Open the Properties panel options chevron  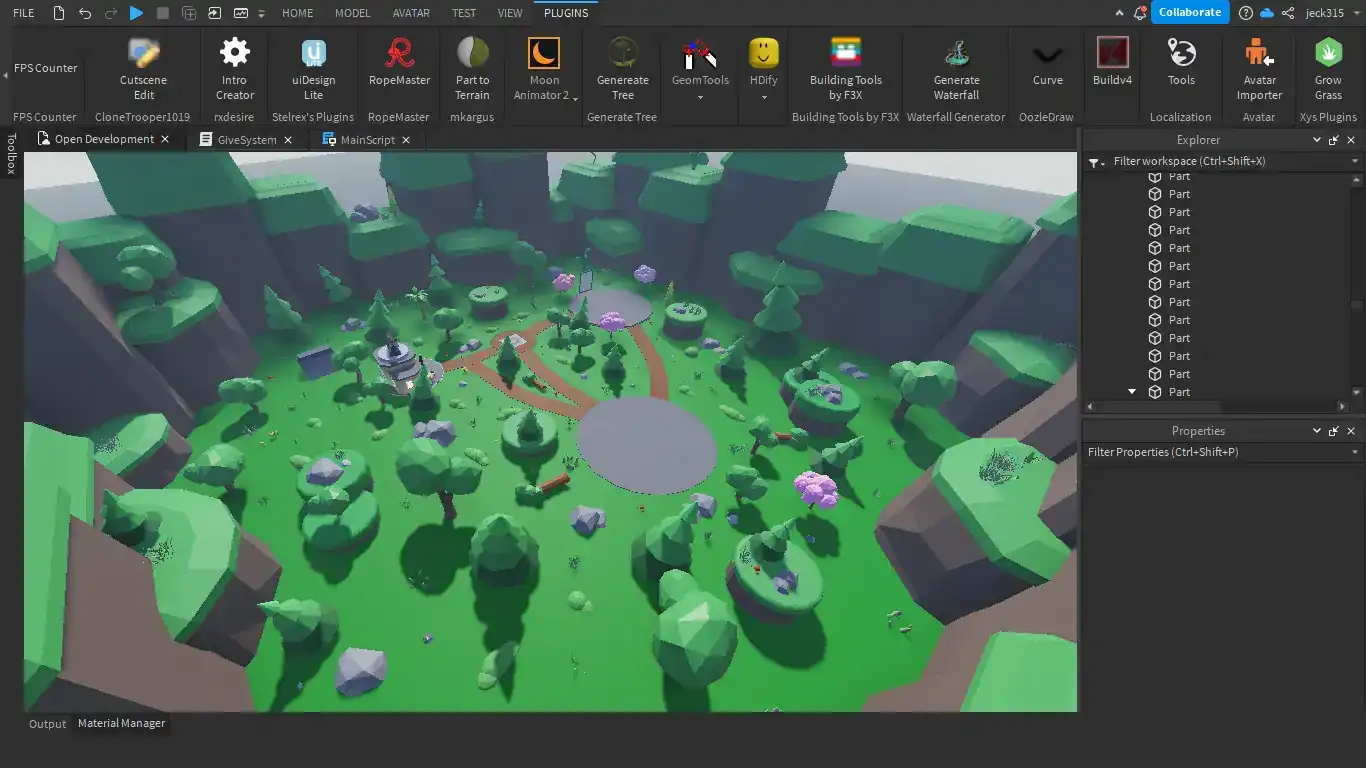click(1316, 431)
